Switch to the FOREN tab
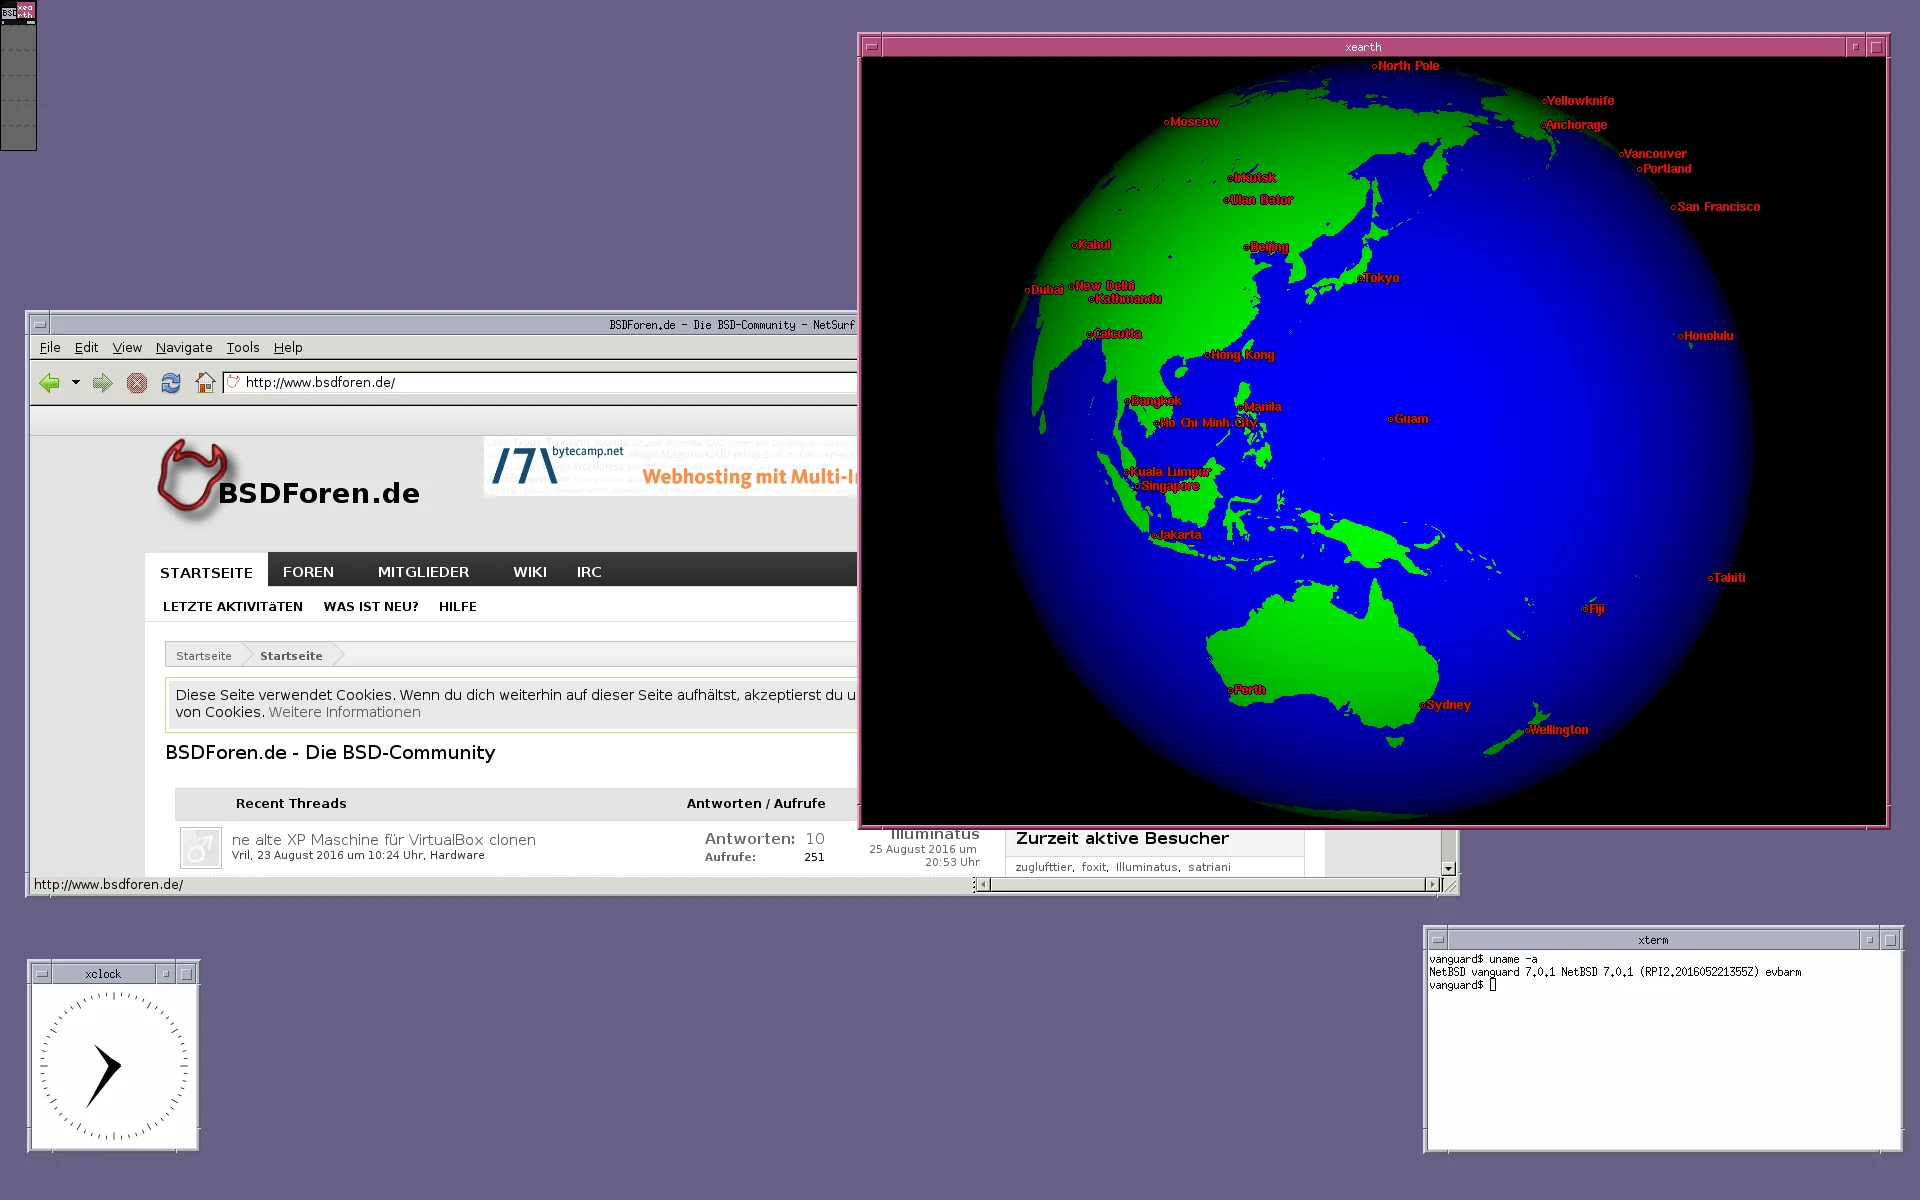 [x=308, y=572]
